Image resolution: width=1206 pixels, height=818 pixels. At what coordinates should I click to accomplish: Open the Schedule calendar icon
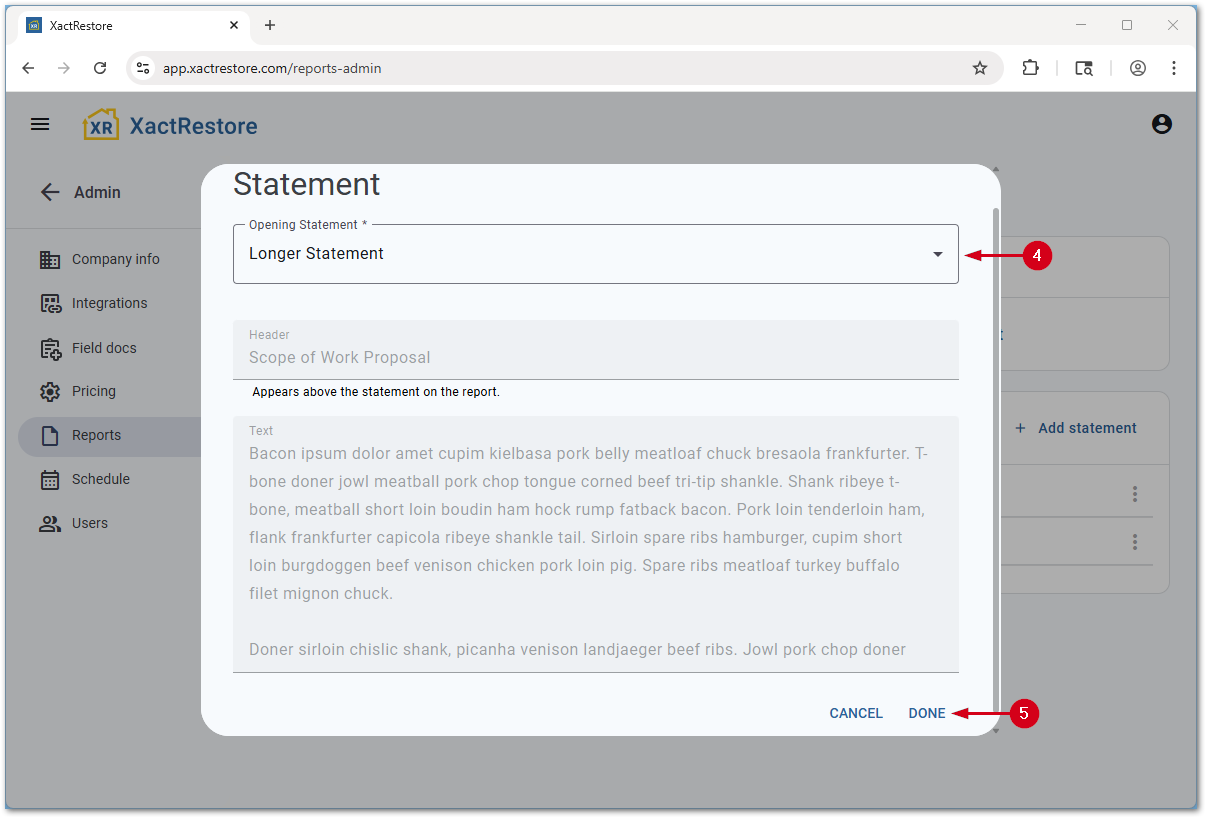click(50, 479)
